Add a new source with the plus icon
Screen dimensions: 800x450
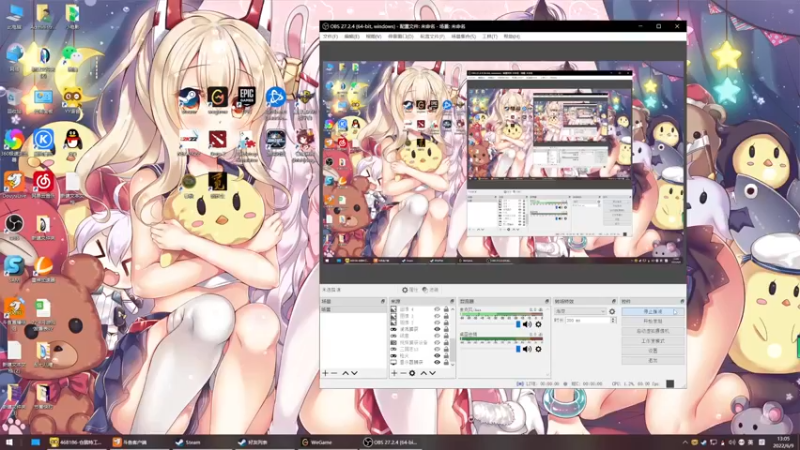[x=394, y=373]
